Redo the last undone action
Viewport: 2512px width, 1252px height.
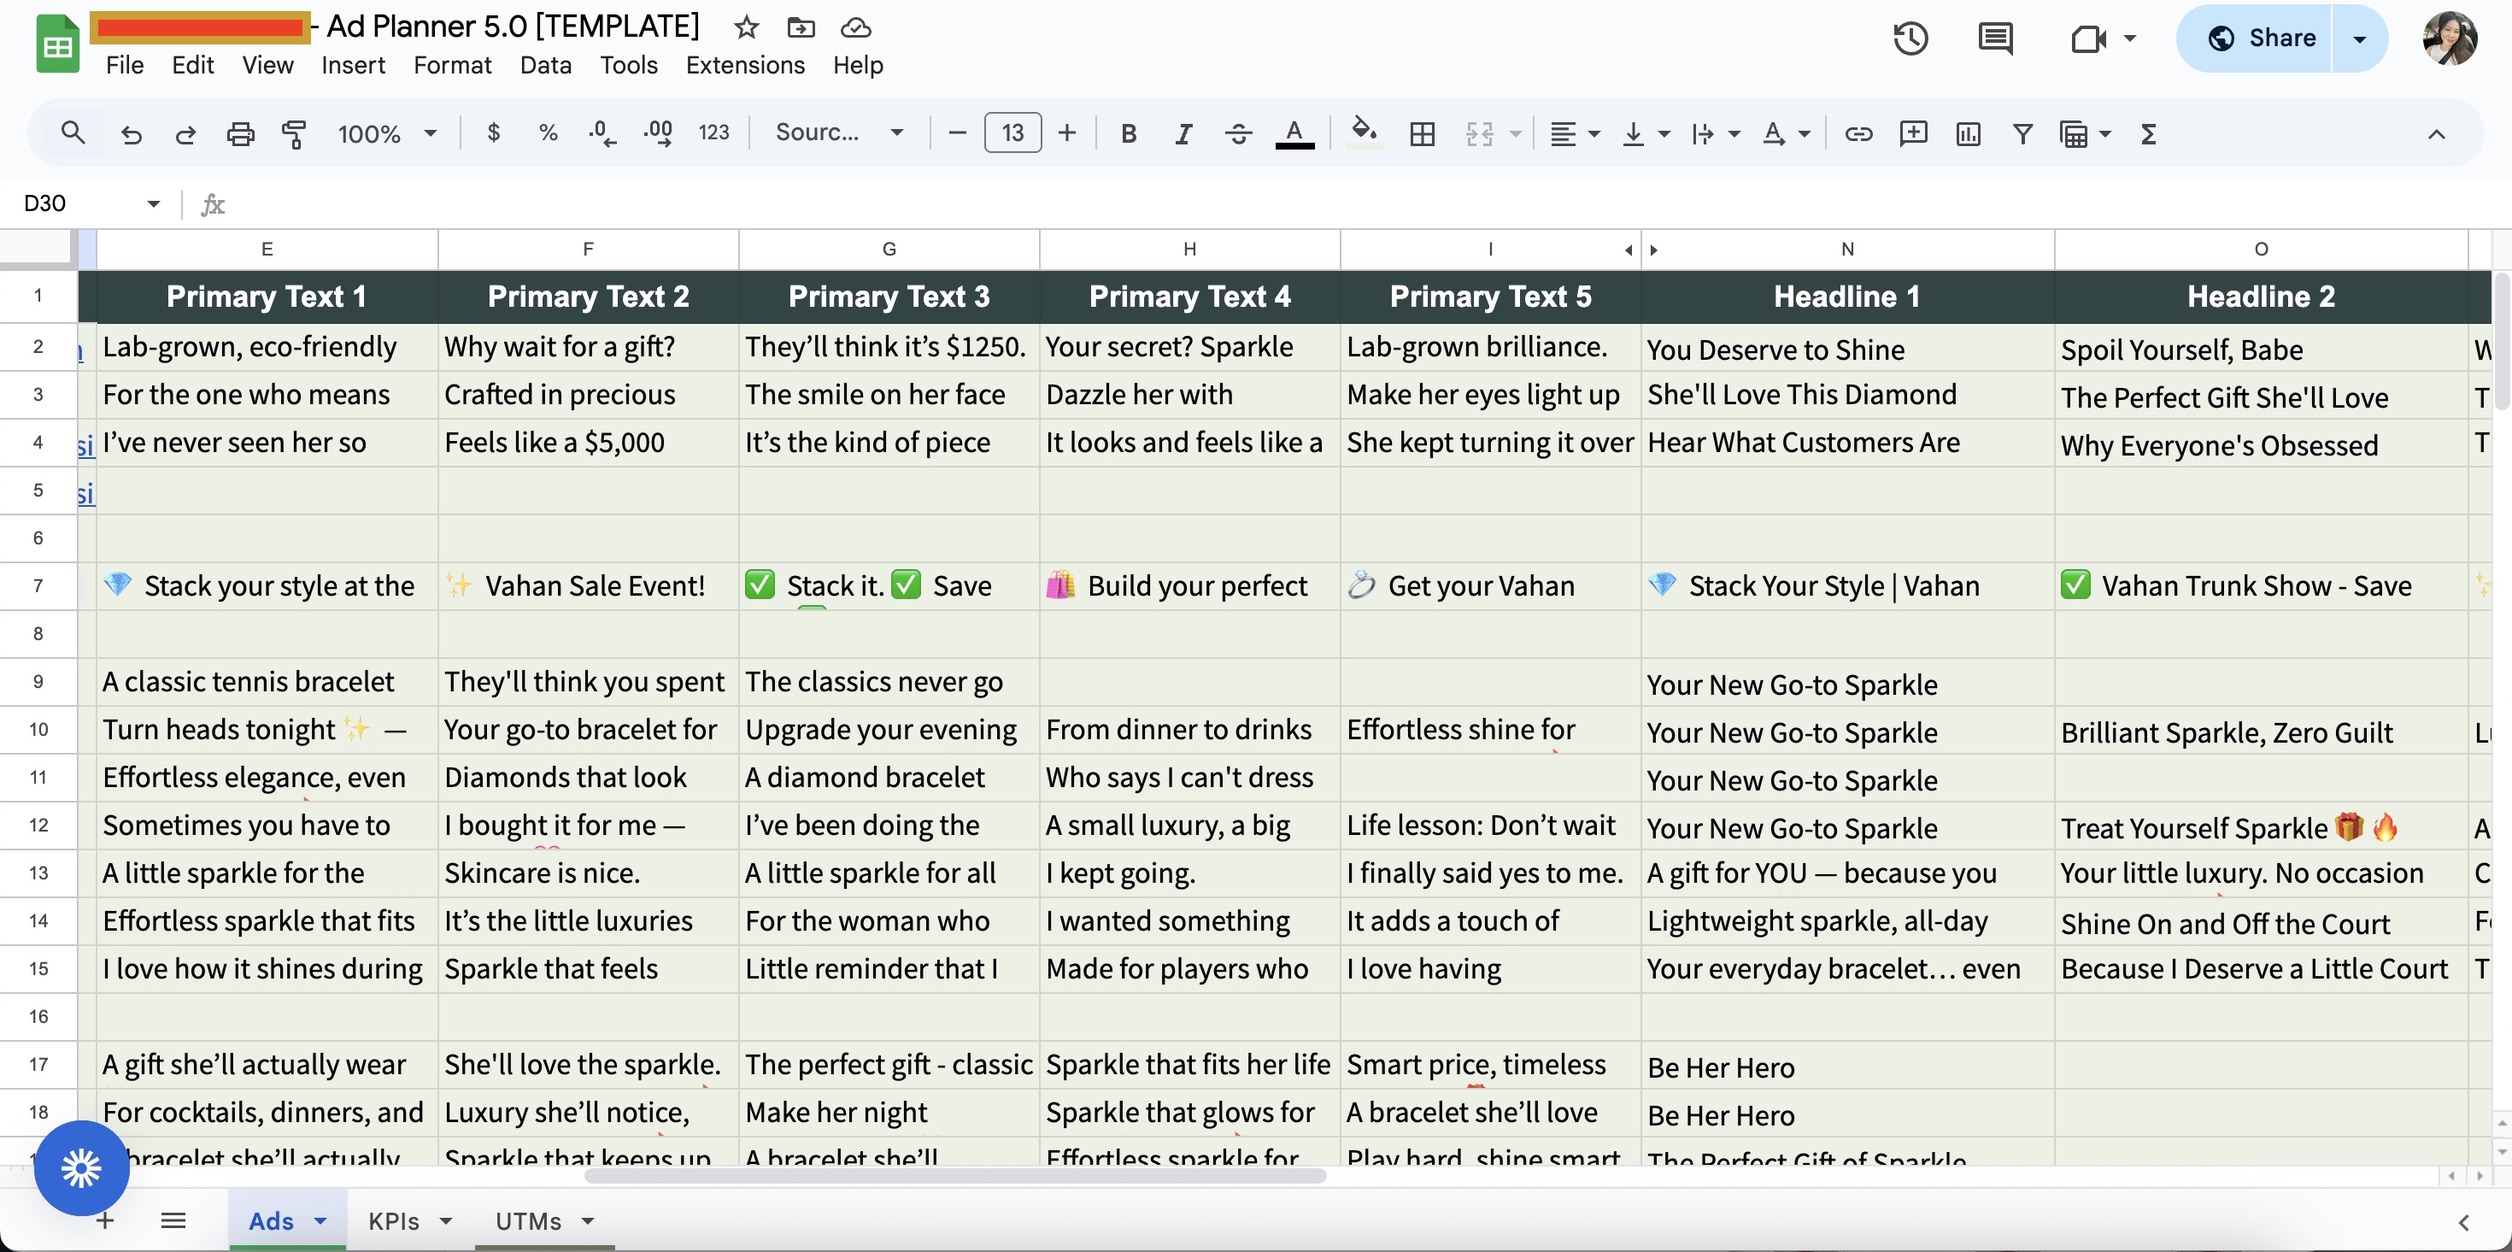pyautogui.click(x=185, y=133)
